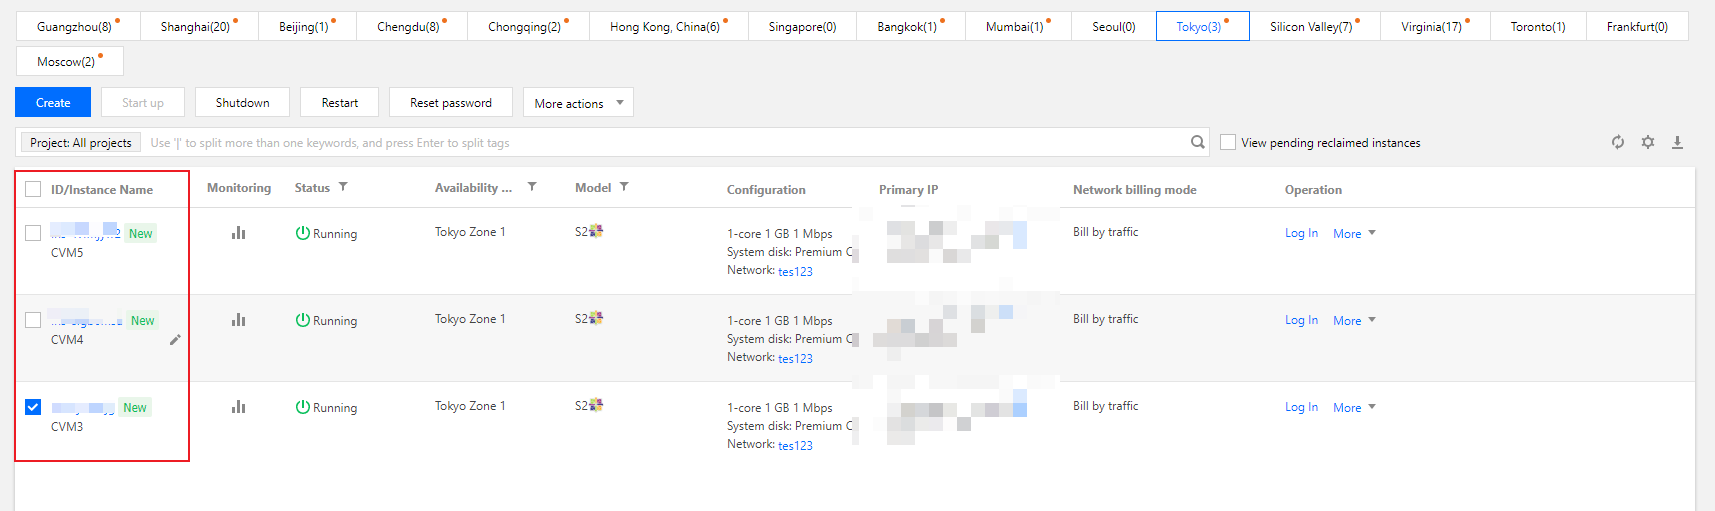The image size is (1715, 511).
Task: Click the ID/Instance Name column header
Action: pos(102,190)
